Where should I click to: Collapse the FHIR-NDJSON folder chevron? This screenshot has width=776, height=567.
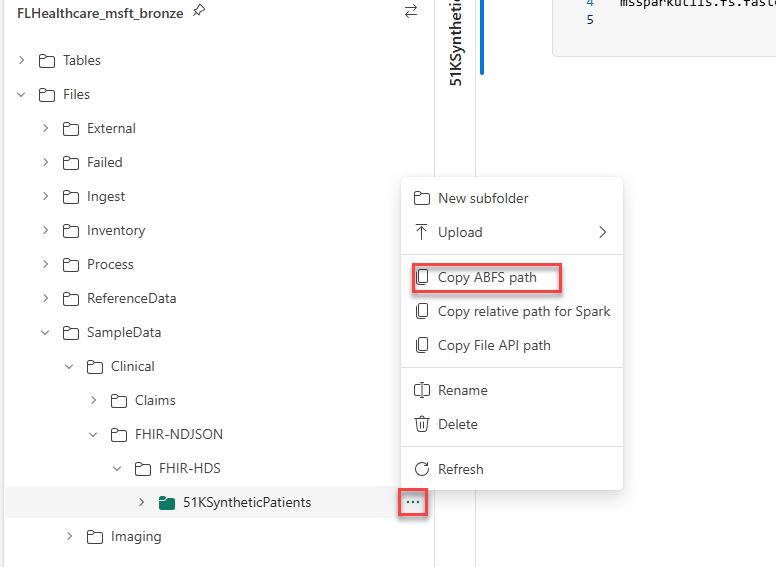click(93, 434)
